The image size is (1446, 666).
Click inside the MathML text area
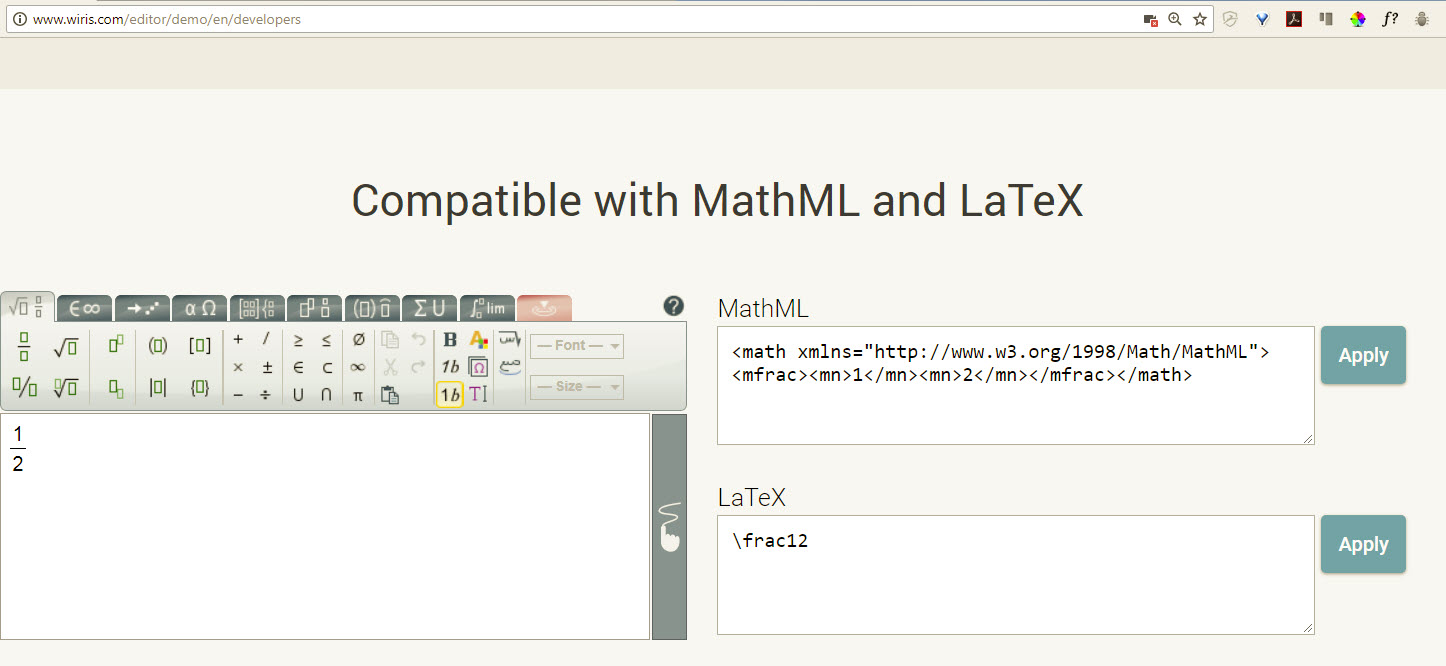[1016, 385]
